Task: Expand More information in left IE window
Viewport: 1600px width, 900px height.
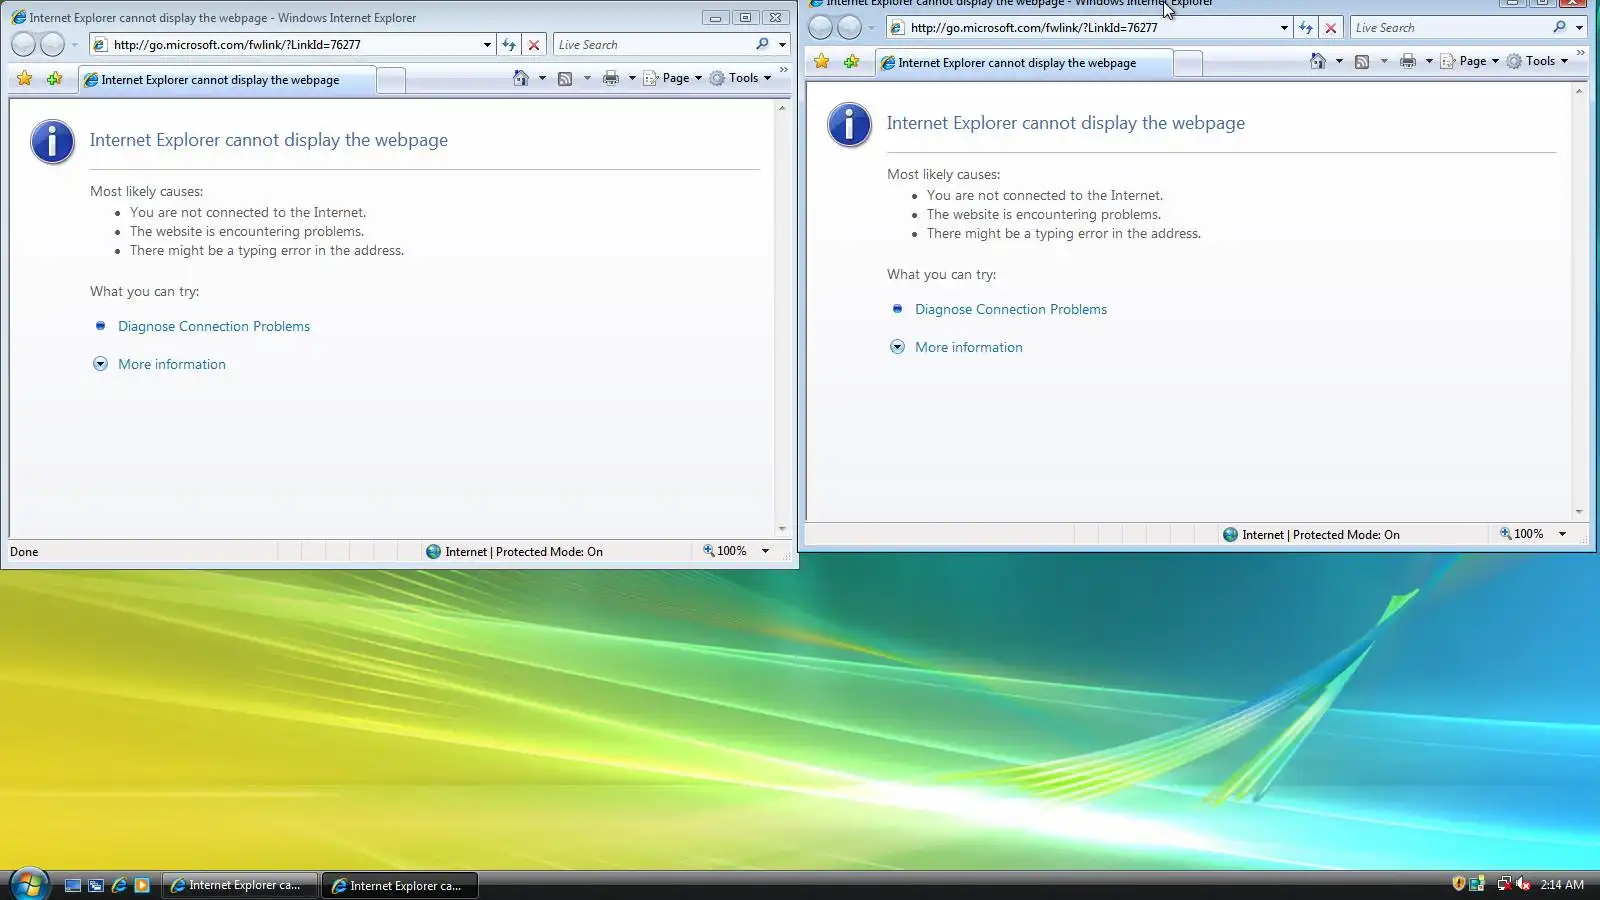Action: coord(172,364)
